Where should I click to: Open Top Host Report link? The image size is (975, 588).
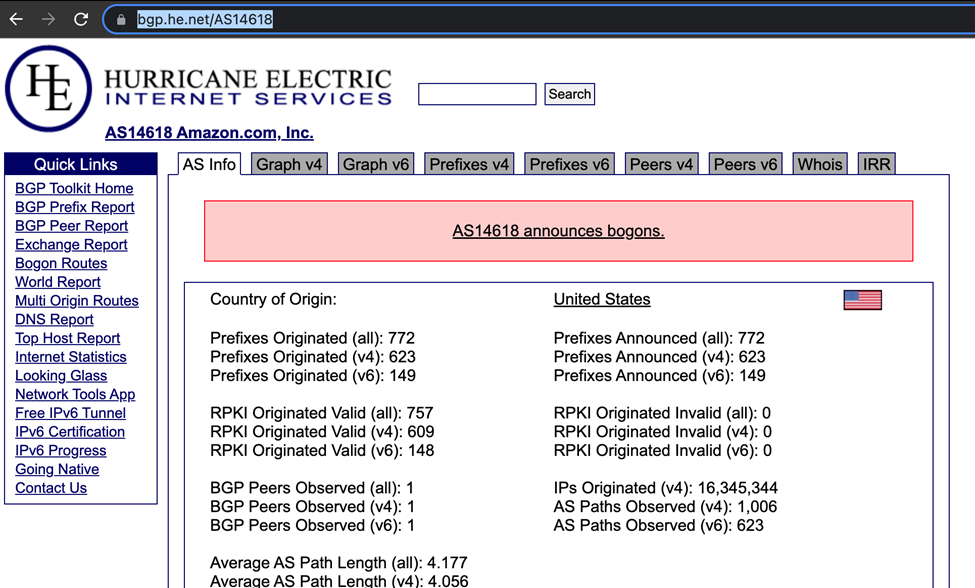tap(67, 338)
